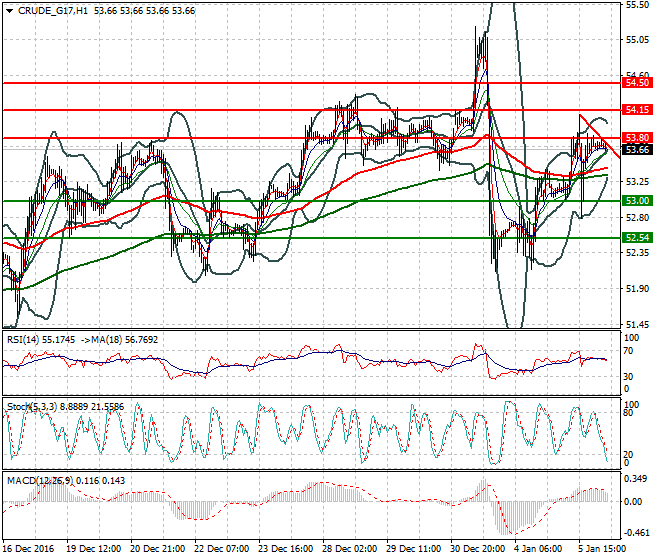Click the 5 Jan 15:00 time axis label
The height and width of the screenshot is (560, 660).
pos(602,549)
